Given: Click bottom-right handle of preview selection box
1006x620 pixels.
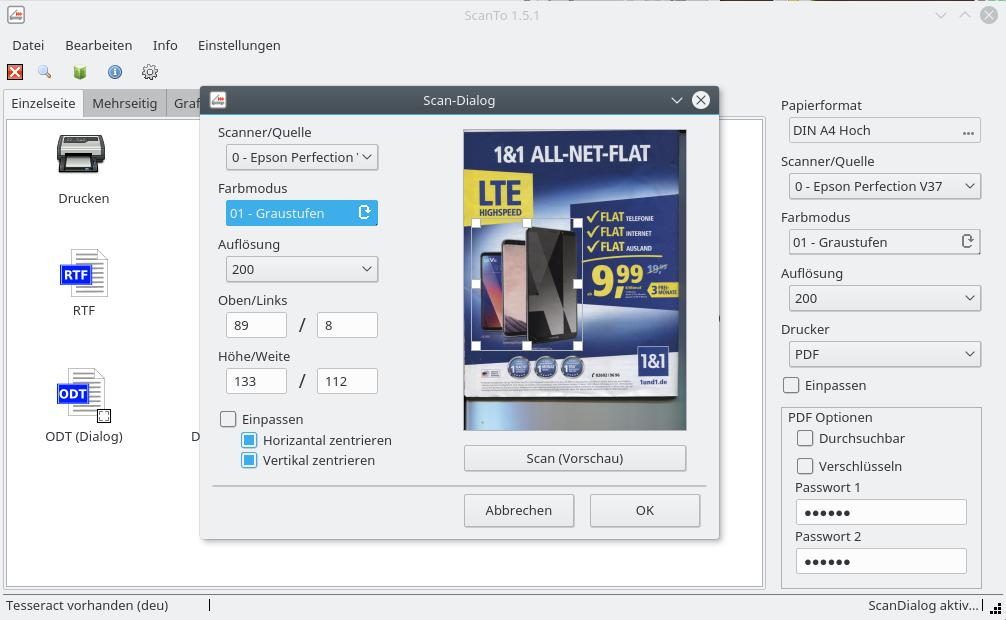Looking at the screenshot, I should coord(577,345).
